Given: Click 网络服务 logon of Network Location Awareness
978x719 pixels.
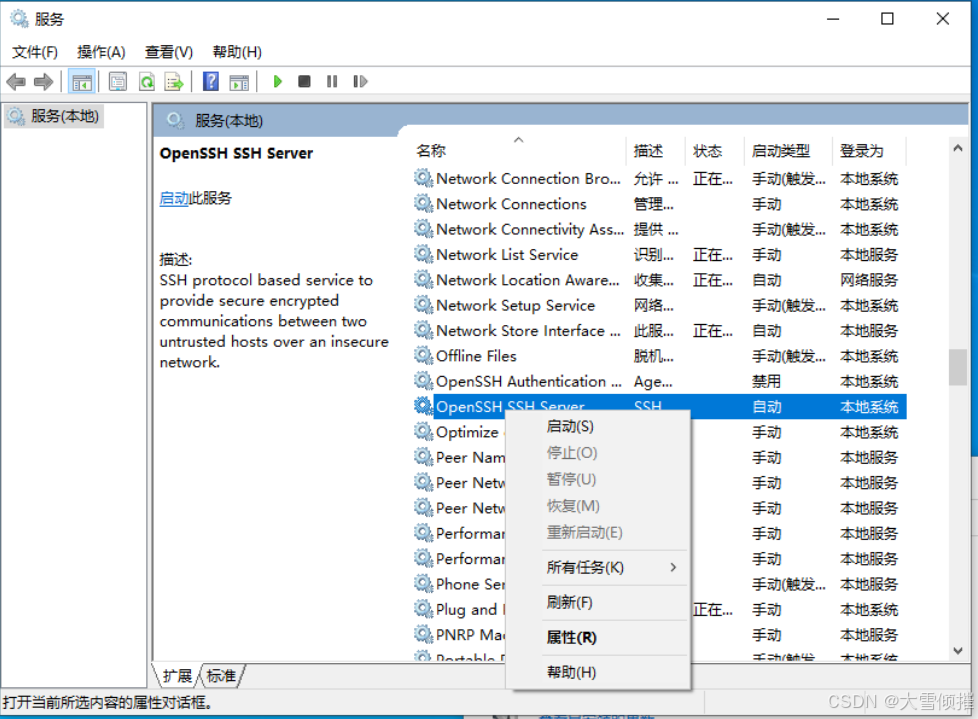Looking at the screenshot, I should click(869, 280).
